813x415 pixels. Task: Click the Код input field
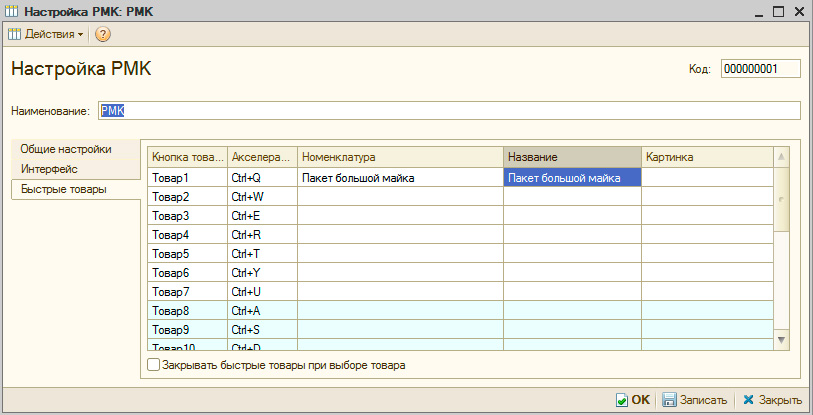761,68
